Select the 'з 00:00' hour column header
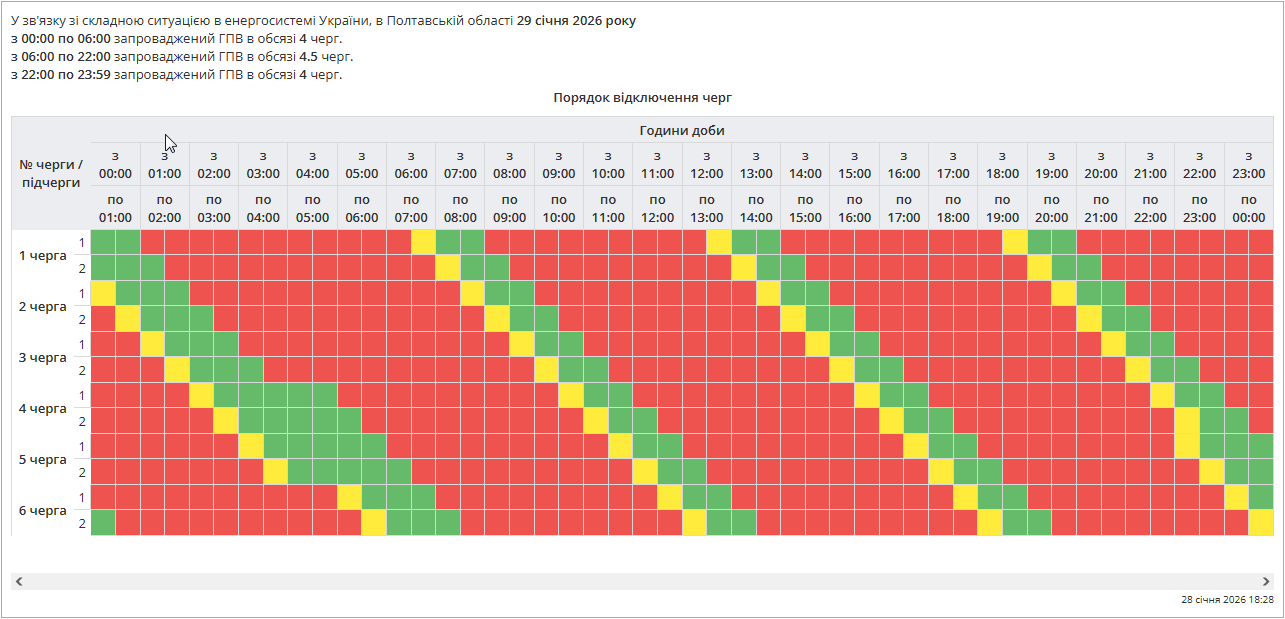1285x619 pixels. click(115, 164)
